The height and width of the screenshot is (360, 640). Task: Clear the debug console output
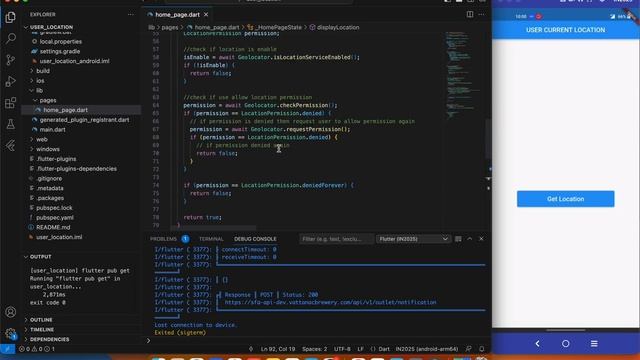[458, 239]
